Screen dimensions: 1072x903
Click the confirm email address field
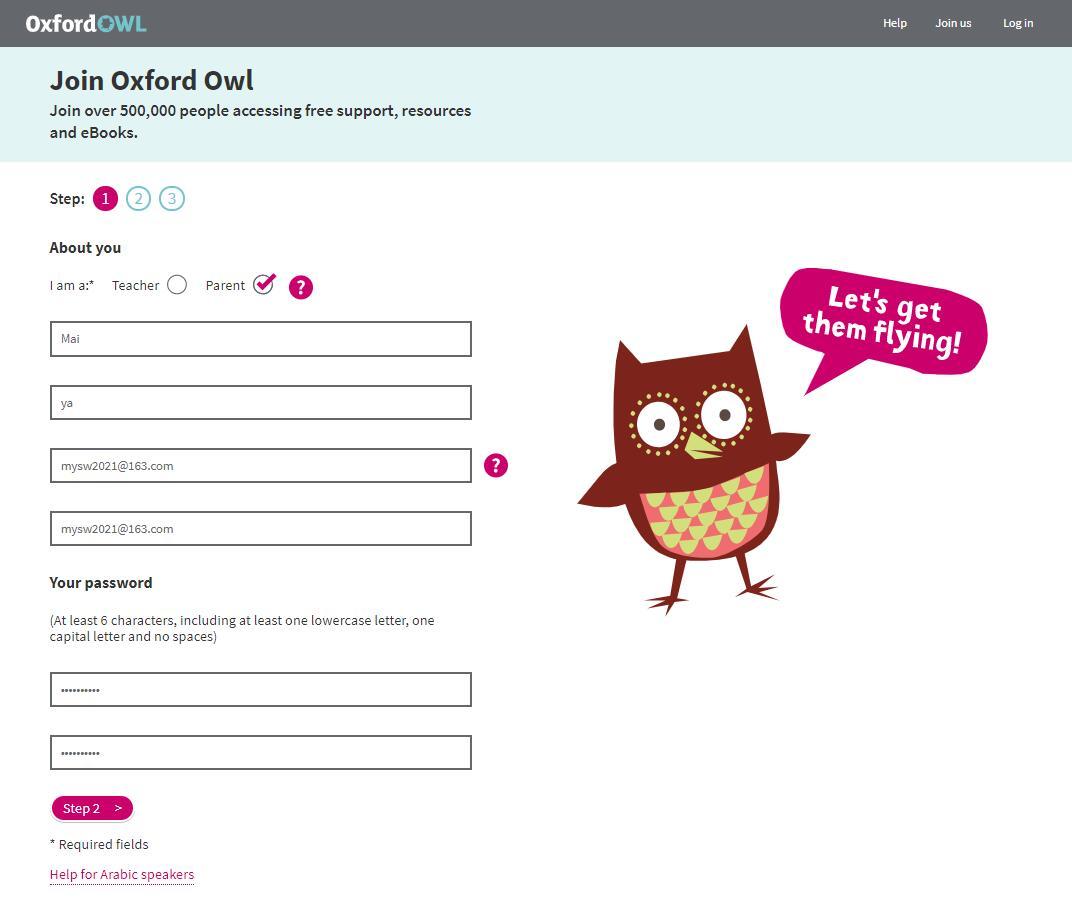click(x=260, y=528)
